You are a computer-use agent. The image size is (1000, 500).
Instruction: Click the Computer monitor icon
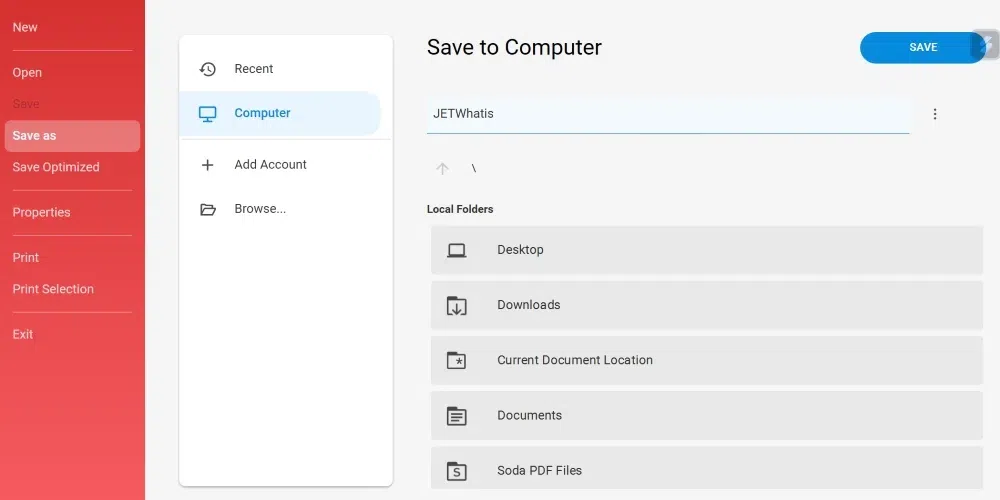point(208,114)
